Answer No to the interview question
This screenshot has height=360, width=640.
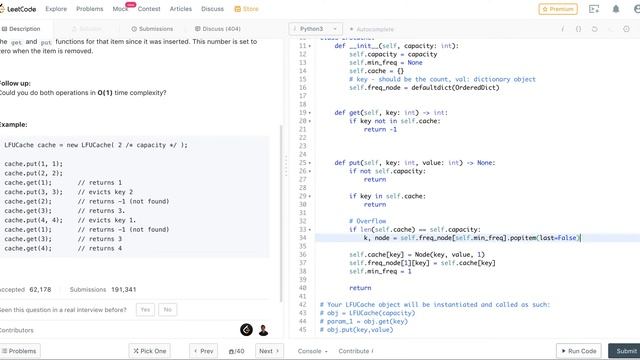tap(168, 310)
